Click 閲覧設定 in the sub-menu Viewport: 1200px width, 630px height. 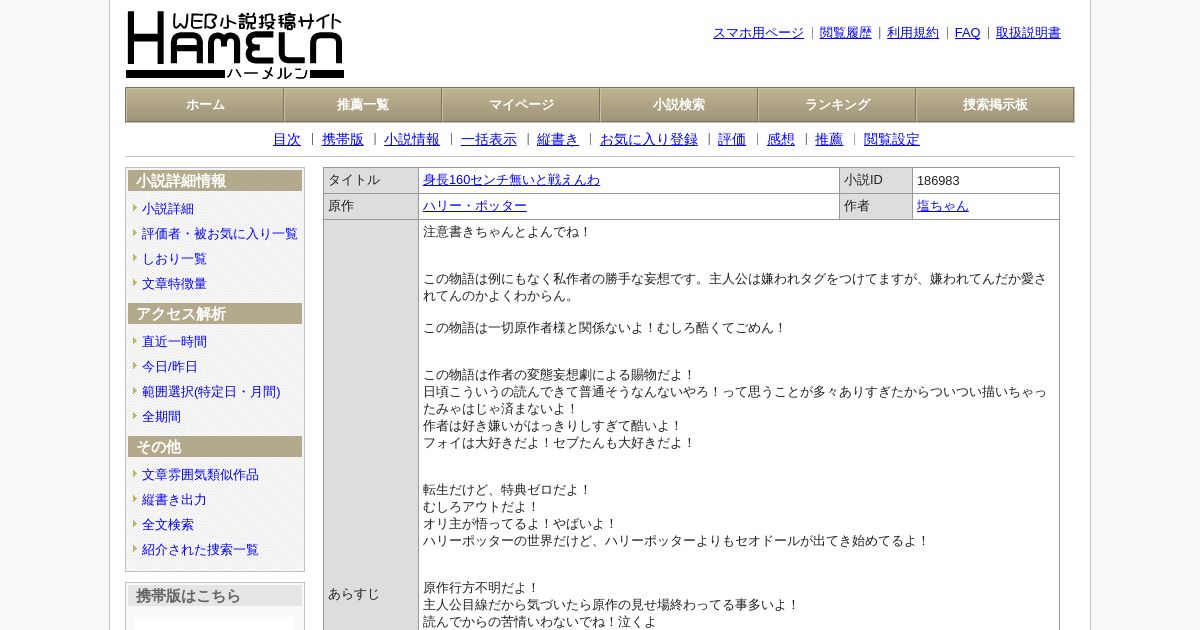pyautogui.click(x=892, y=140)
